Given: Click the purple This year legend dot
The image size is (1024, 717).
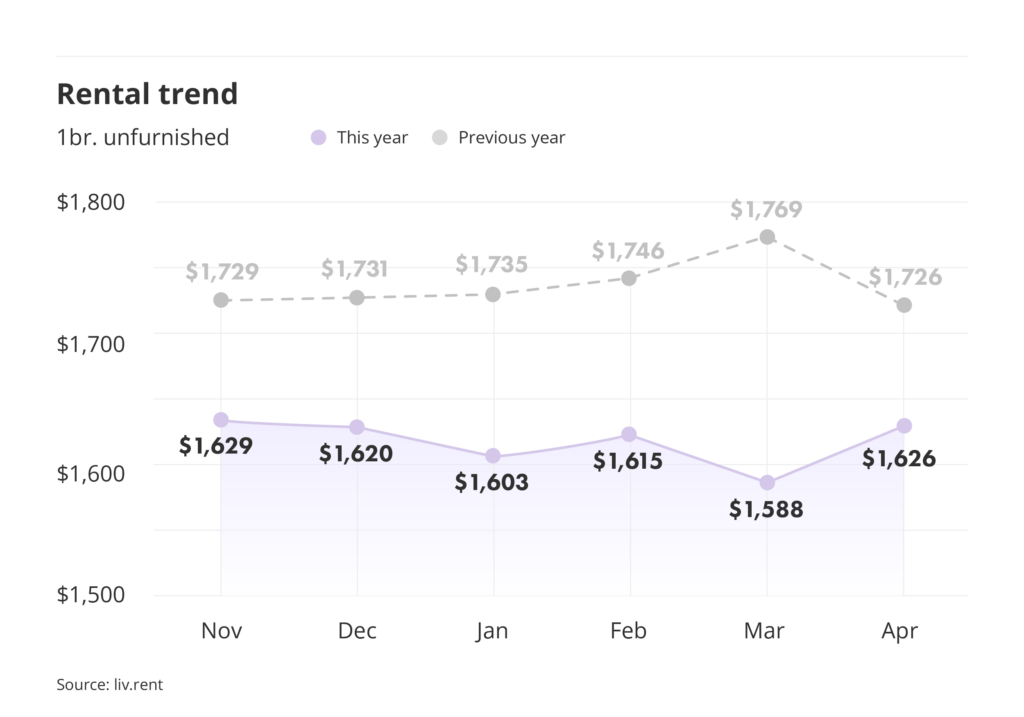Looking at the screenshot, I should tap(319, 138).
